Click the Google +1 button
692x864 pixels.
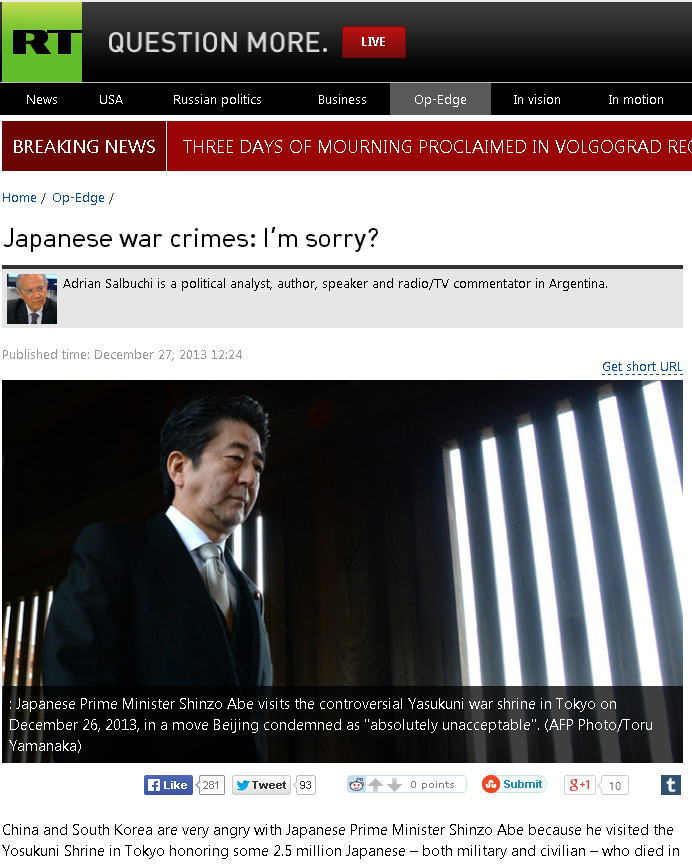(x=580, y=785)
